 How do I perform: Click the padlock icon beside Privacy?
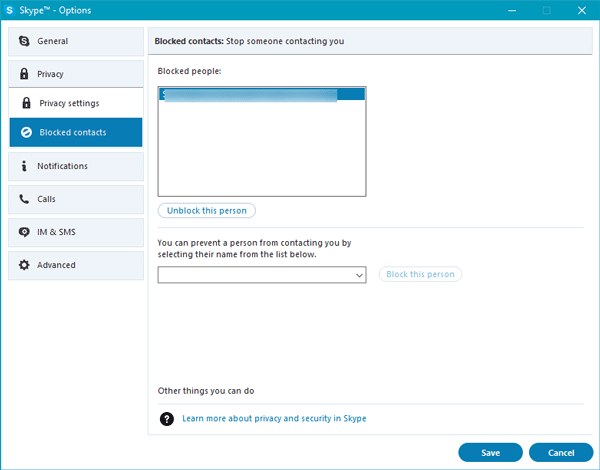pyautogui.click(x=24, y=74)
